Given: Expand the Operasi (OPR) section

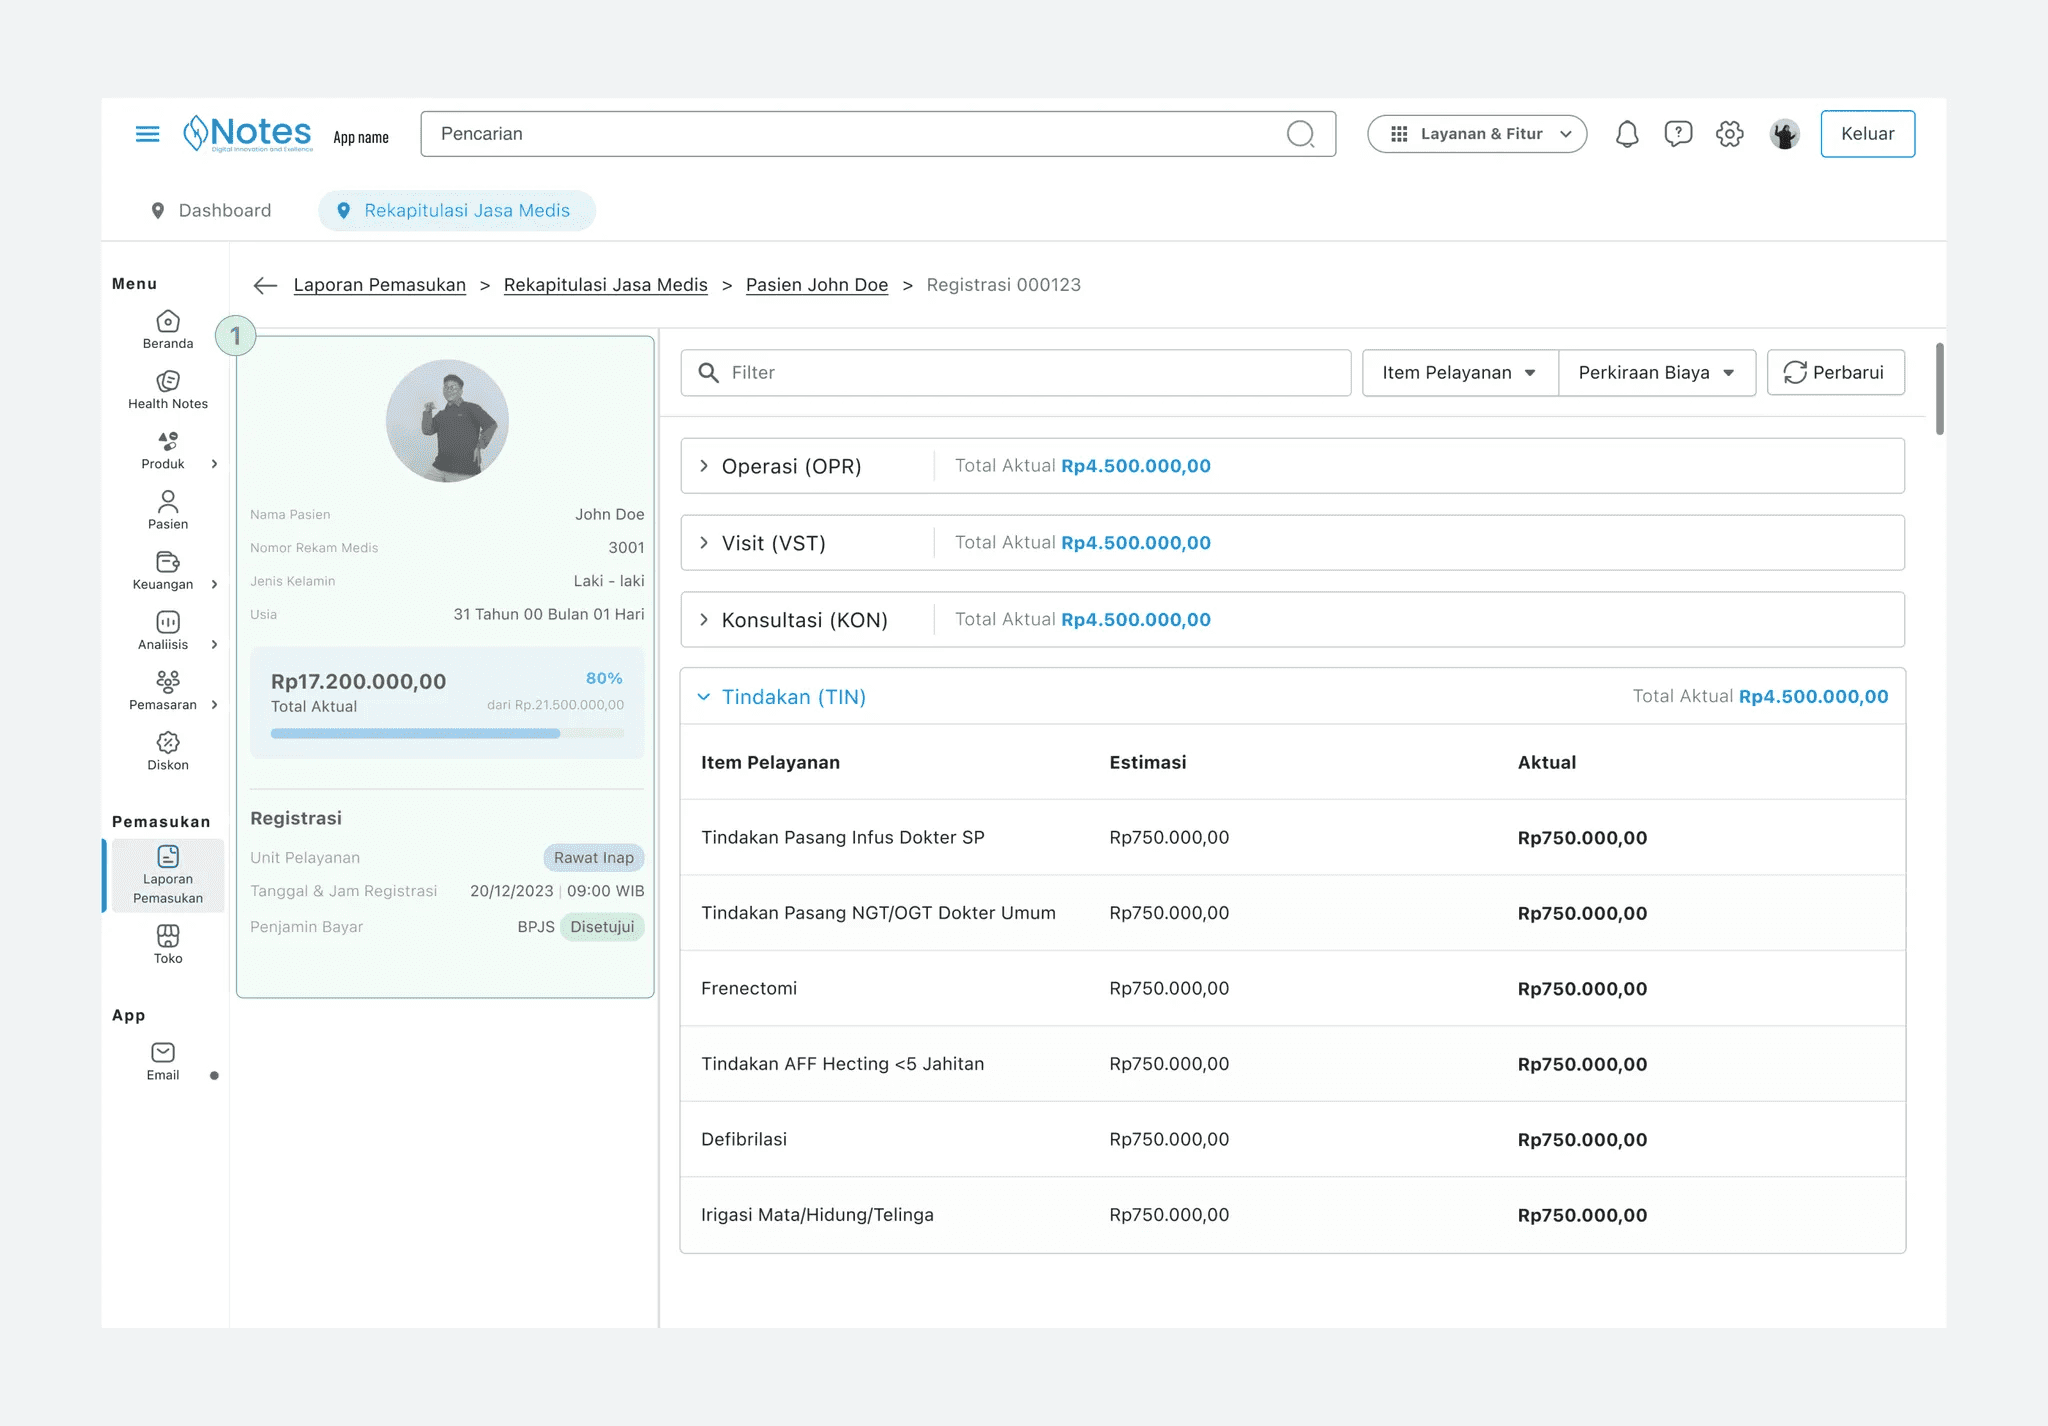Looking at the screenshot, I should (704, 466).
